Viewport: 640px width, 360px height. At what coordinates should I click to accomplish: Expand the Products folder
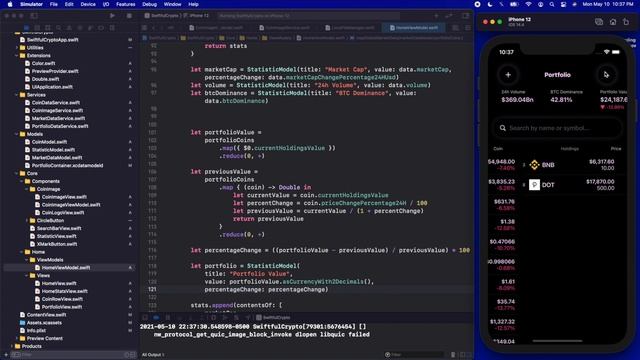click(12, 346)
